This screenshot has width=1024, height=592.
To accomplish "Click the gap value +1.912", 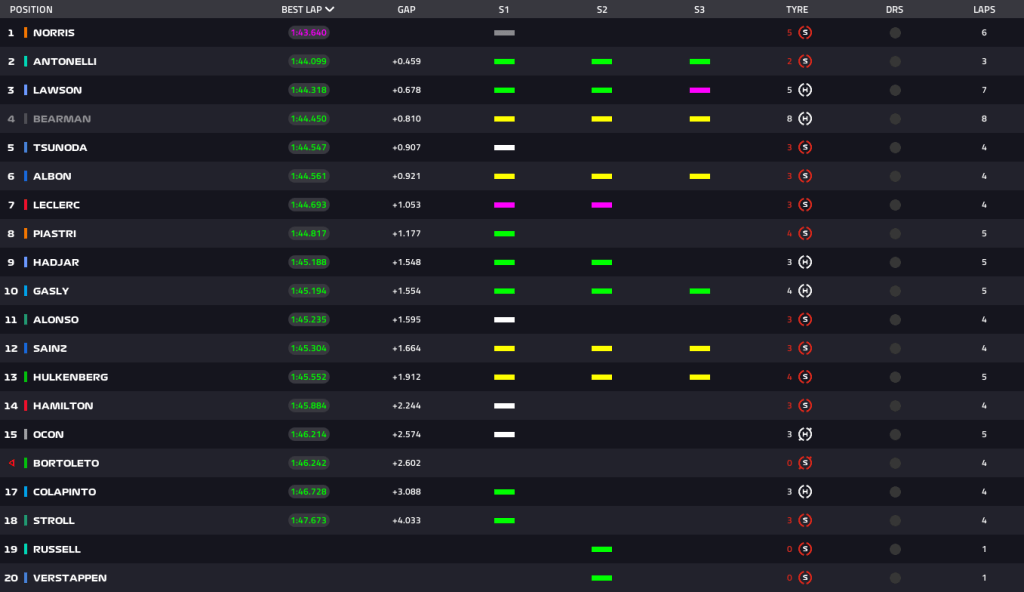I will point(406,377).
